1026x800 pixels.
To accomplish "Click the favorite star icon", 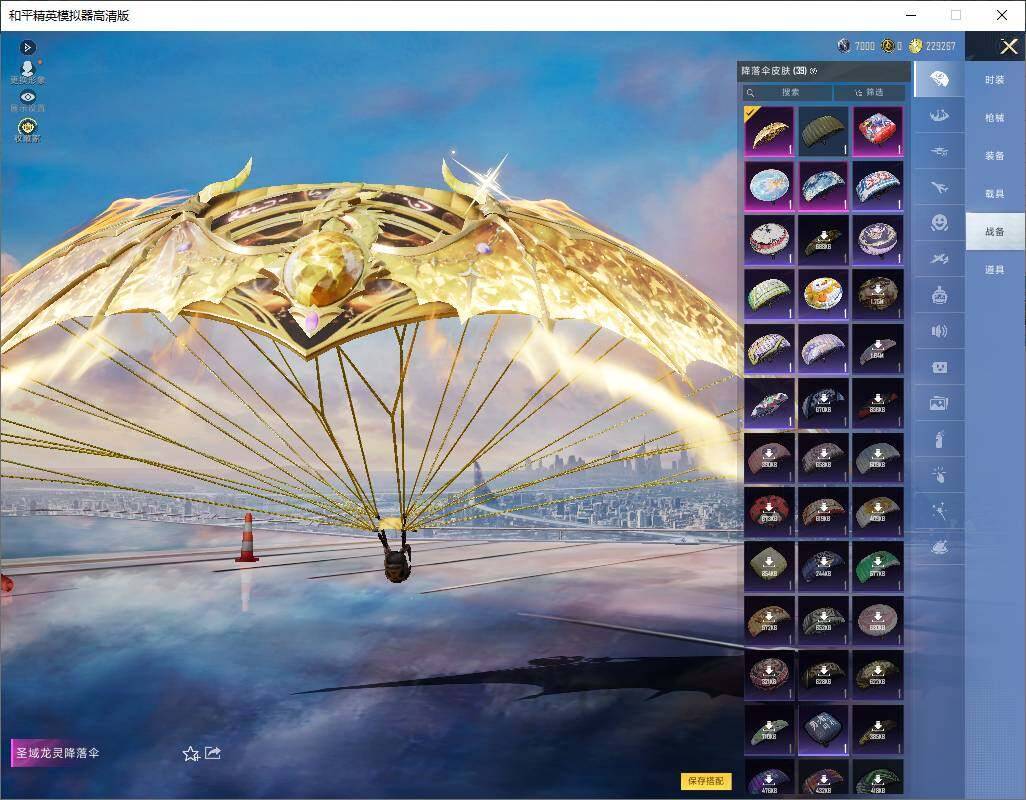I will tap(190, 754).
